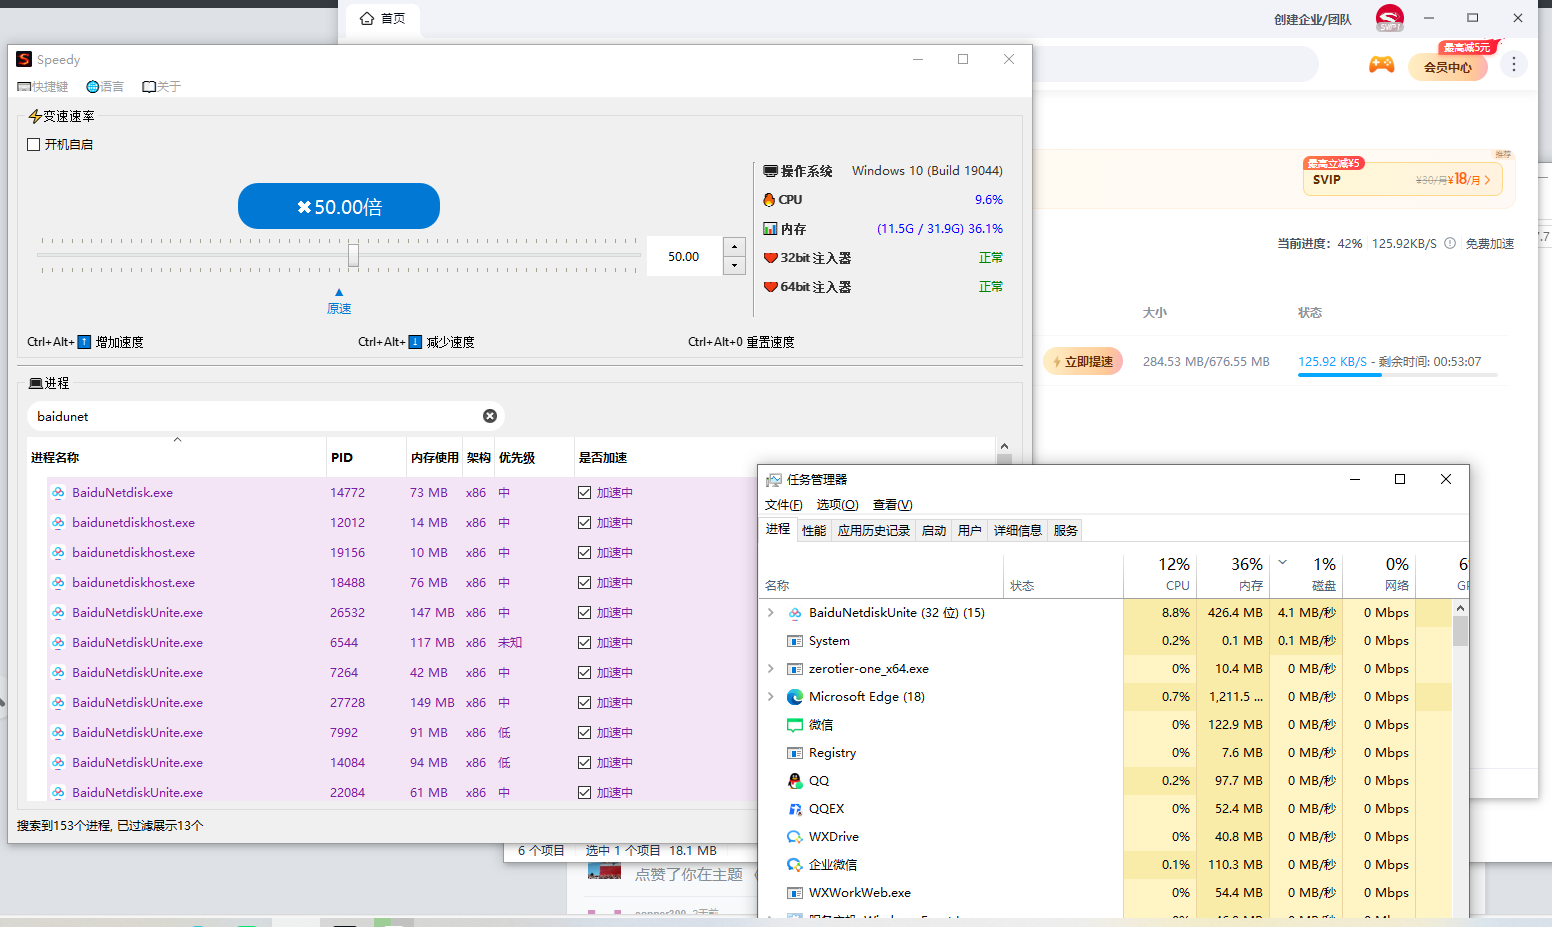Click the 语言 globe icon

[x=93, y=87]
